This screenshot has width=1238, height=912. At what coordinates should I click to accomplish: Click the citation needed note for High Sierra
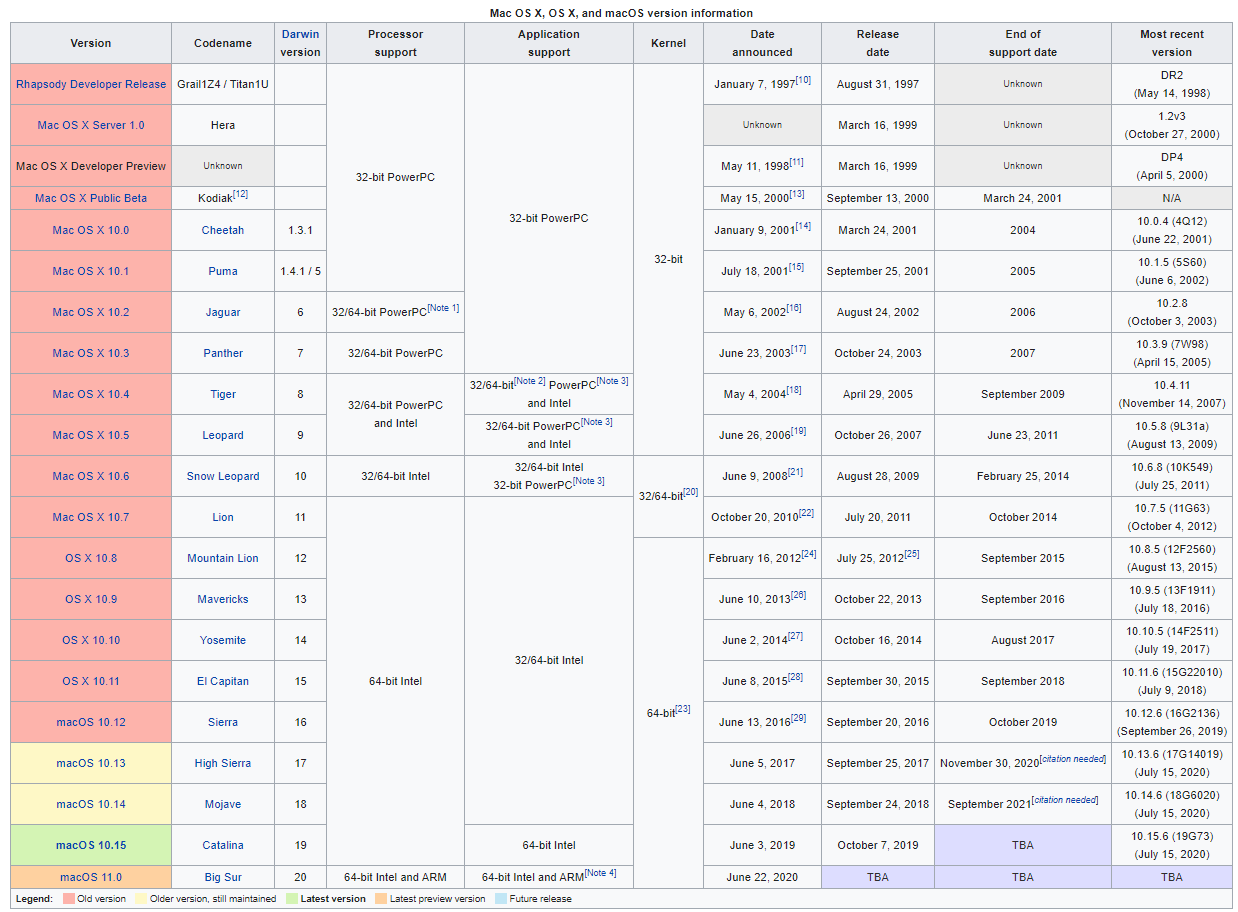pos(1075,758)
